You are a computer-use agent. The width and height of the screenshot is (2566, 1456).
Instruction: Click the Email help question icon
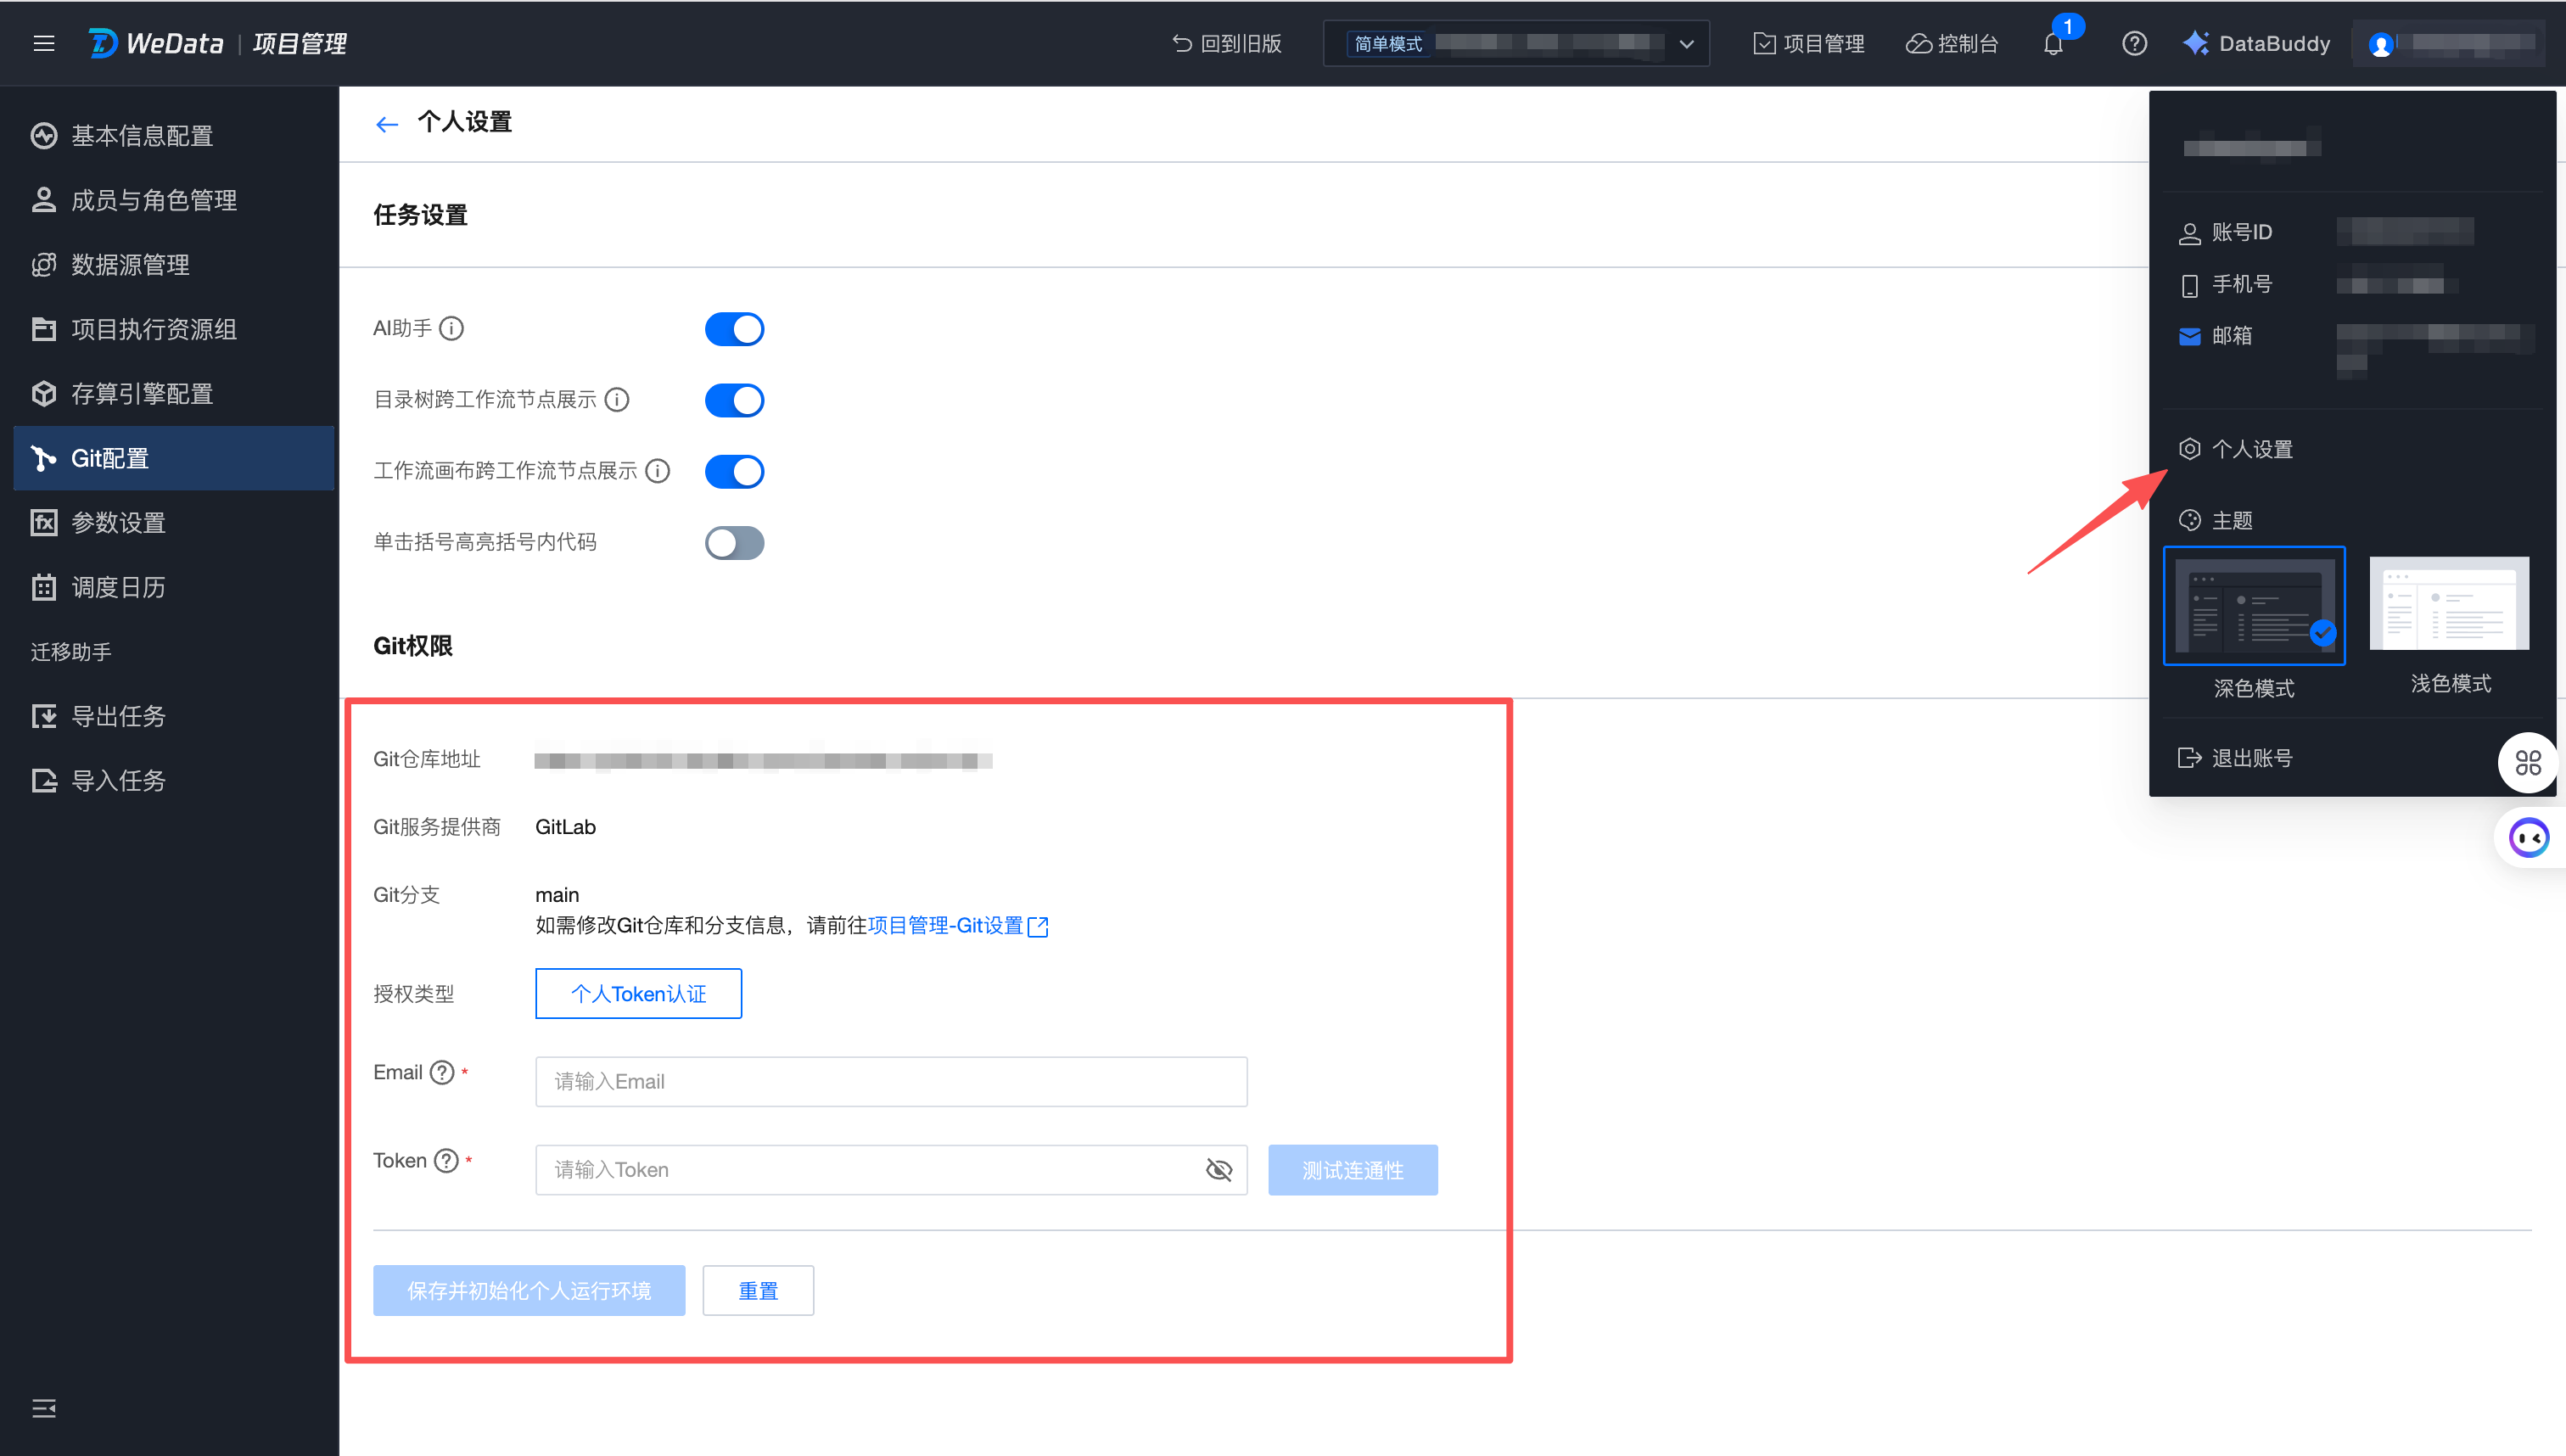point(442,1072)
